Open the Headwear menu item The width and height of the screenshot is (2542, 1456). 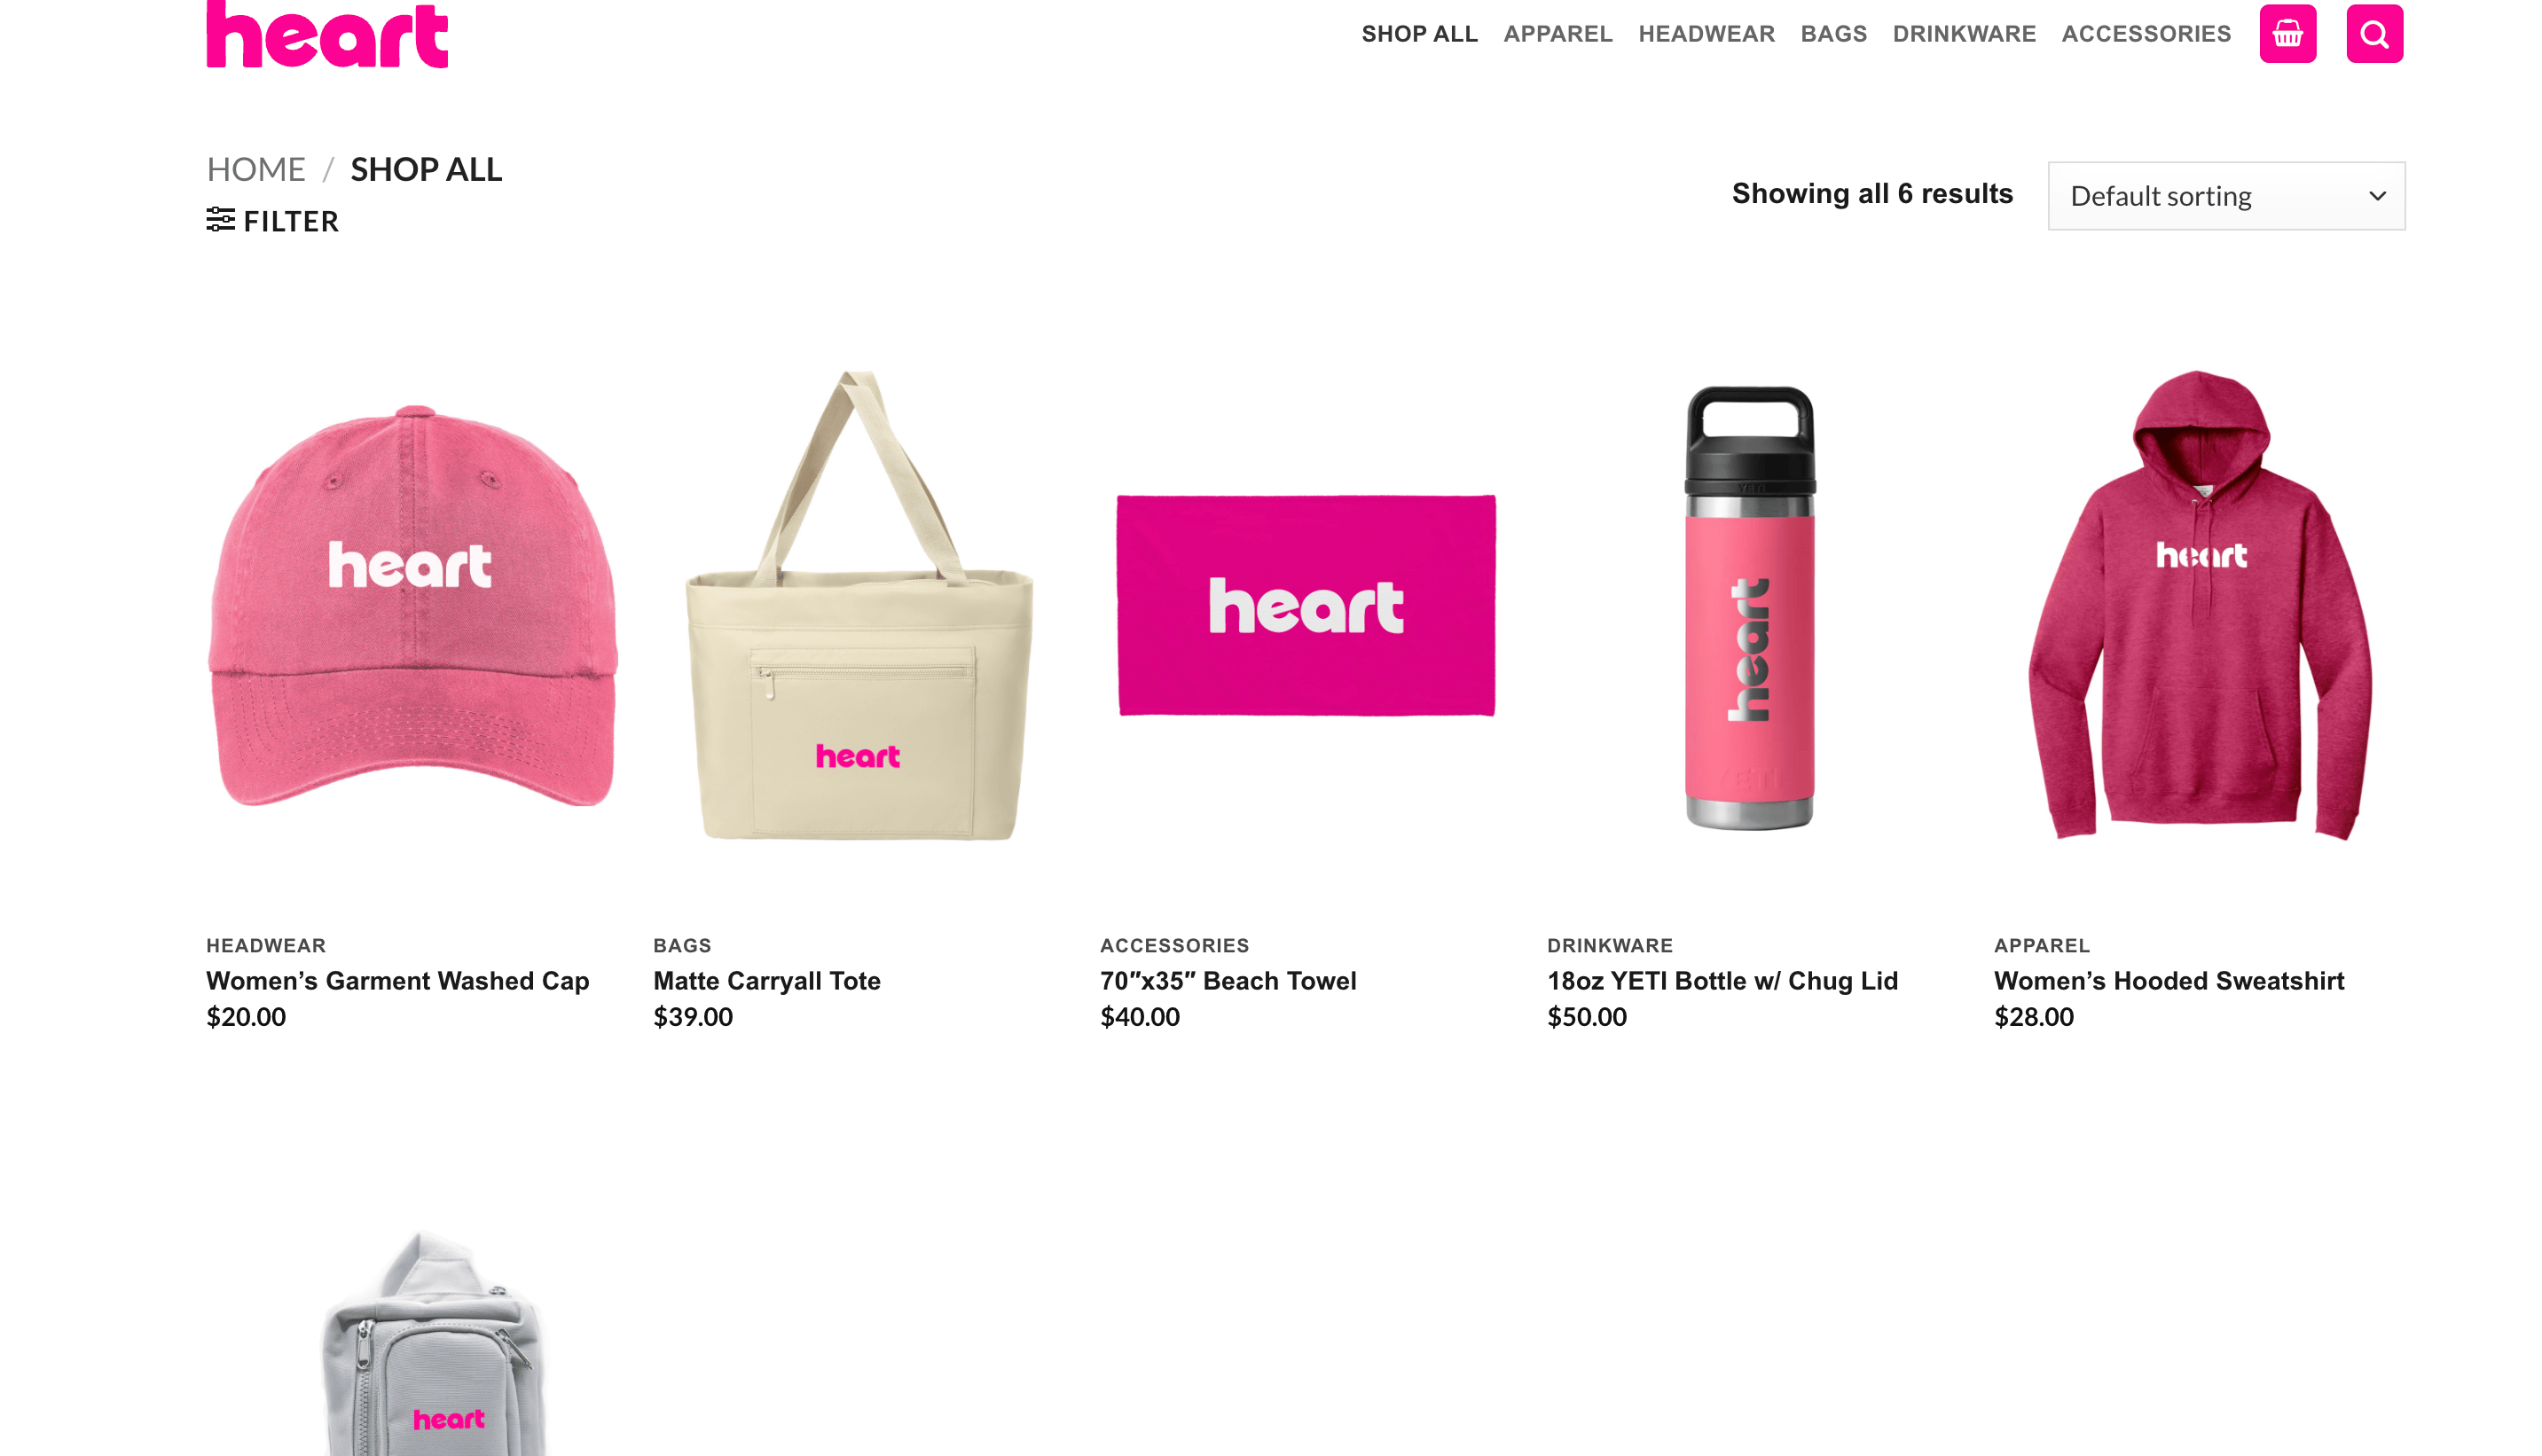(1706, 34)
